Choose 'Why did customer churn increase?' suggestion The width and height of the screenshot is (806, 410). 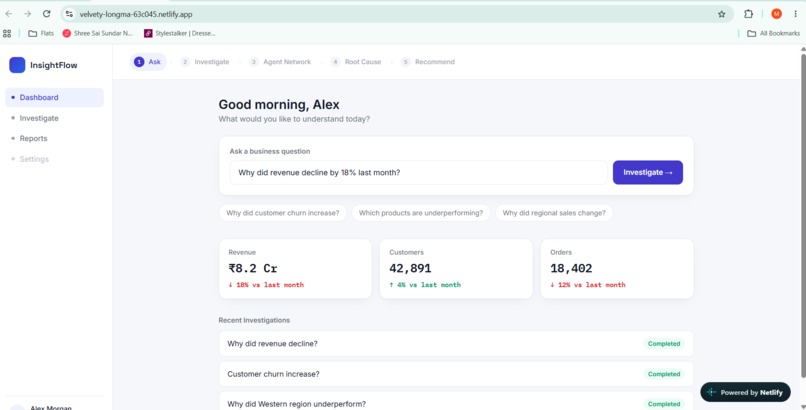[x=283, y=213]
